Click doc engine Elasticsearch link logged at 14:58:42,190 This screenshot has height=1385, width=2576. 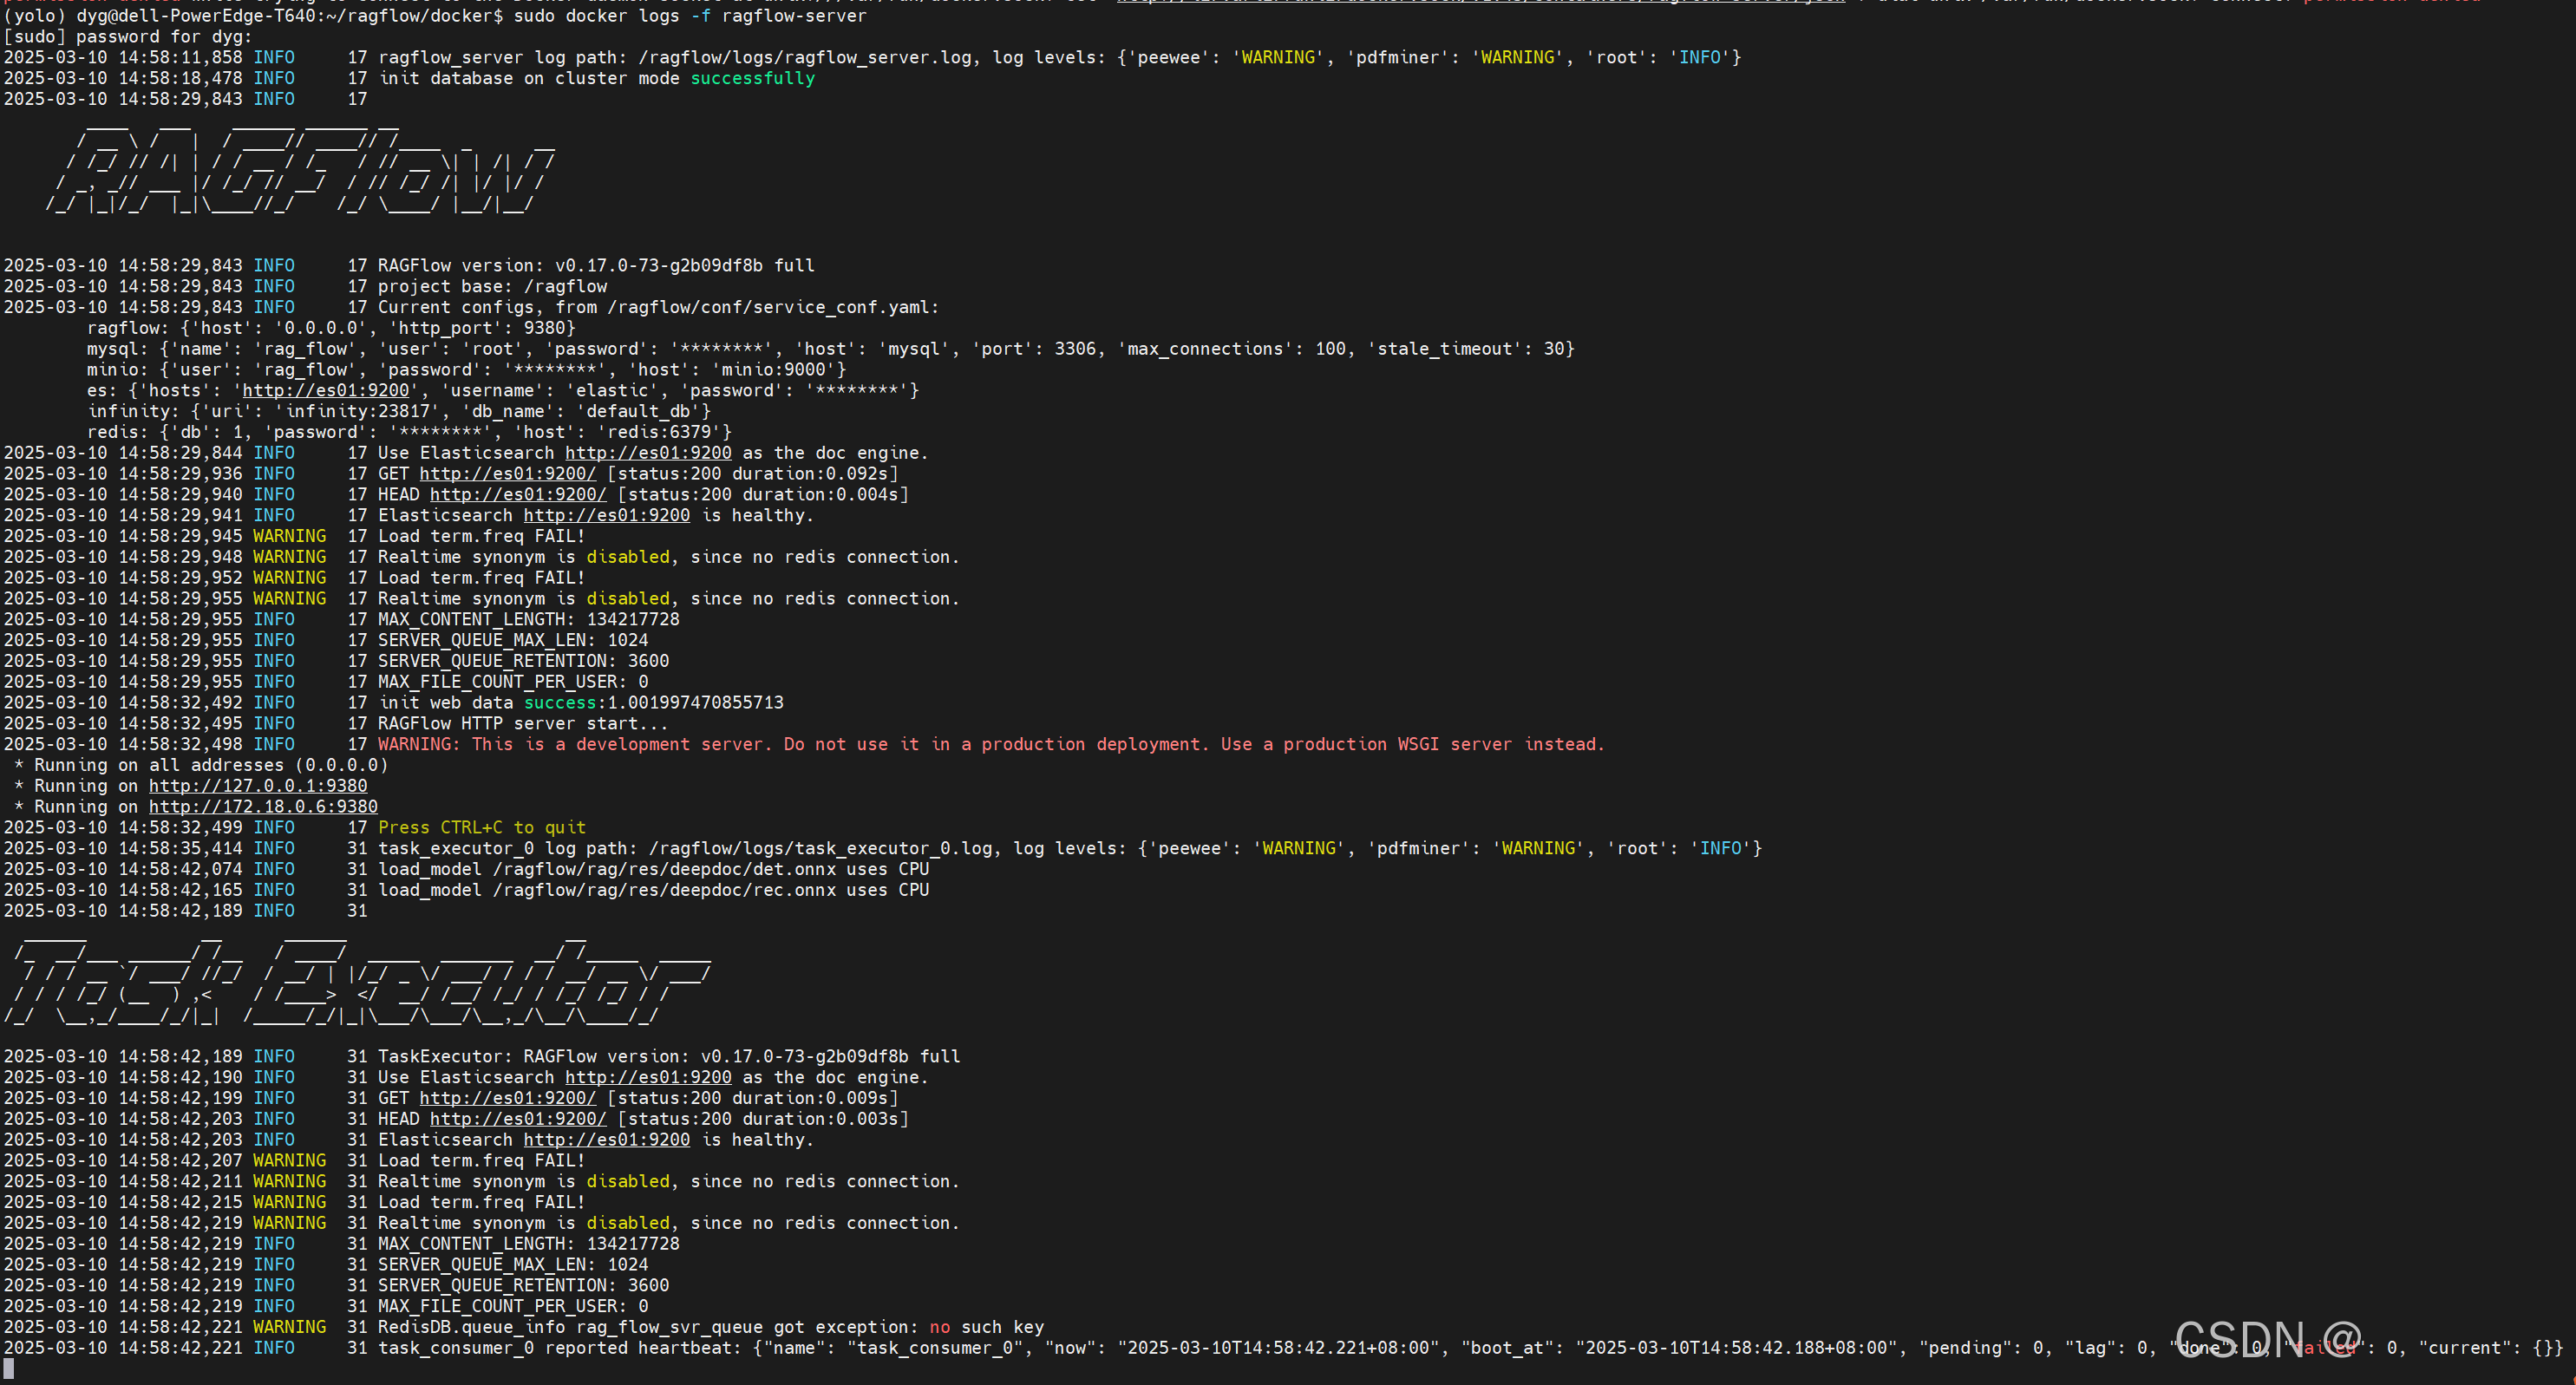point(648,1078)
